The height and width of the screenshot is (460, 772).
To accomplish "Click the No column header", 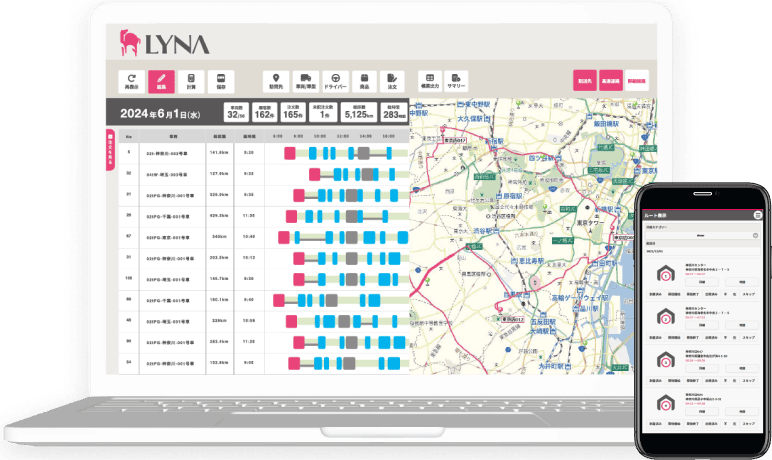I will [129, 136].
